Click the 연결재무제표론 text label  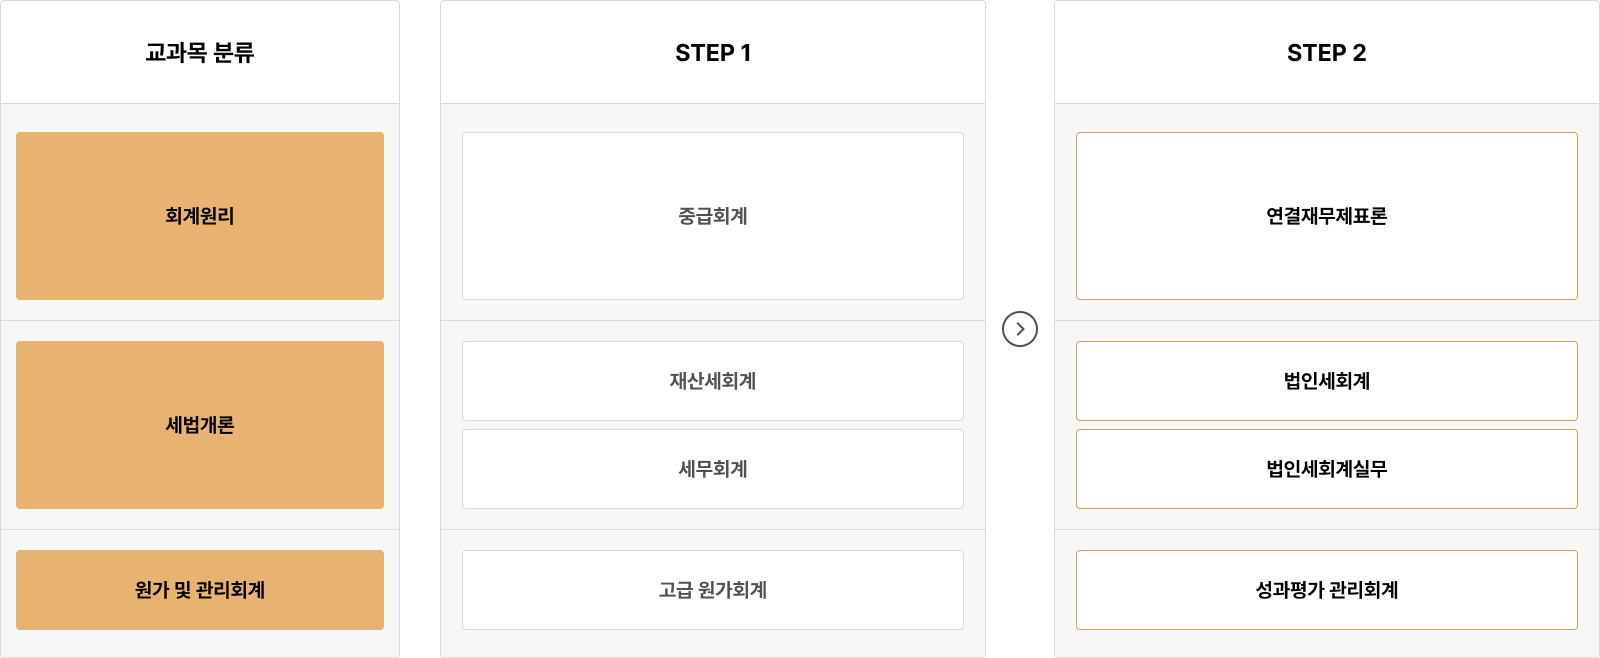click(x=1326, y=216)
